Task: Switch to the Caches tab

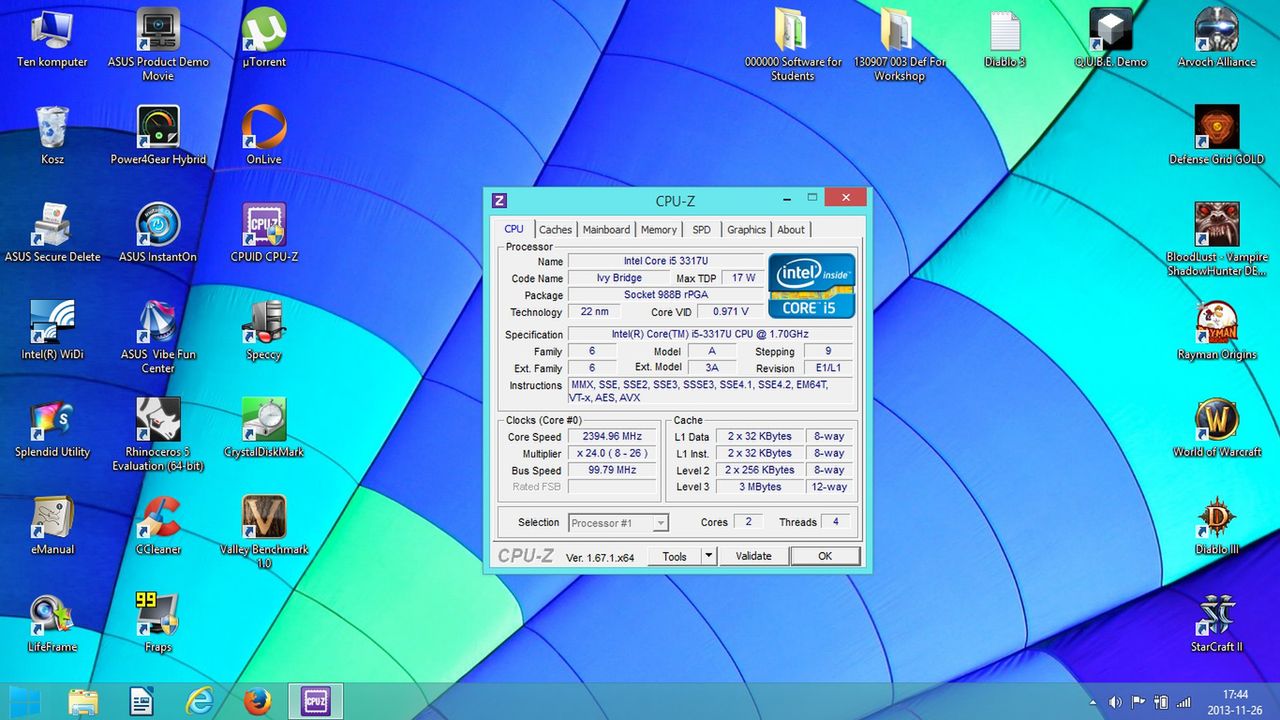Action: pyautogui.click(x=555, y=230)
